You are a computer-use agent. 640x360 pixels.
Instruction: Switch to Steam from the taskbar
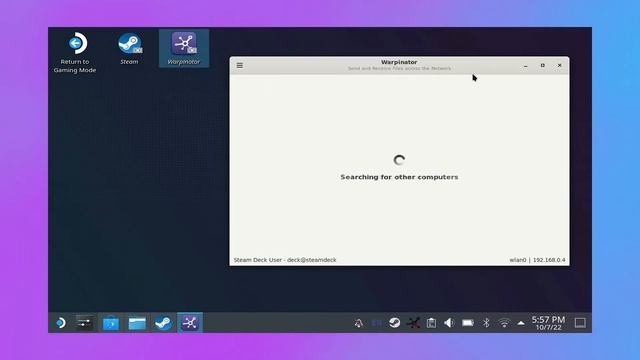(x=163, y=323)
